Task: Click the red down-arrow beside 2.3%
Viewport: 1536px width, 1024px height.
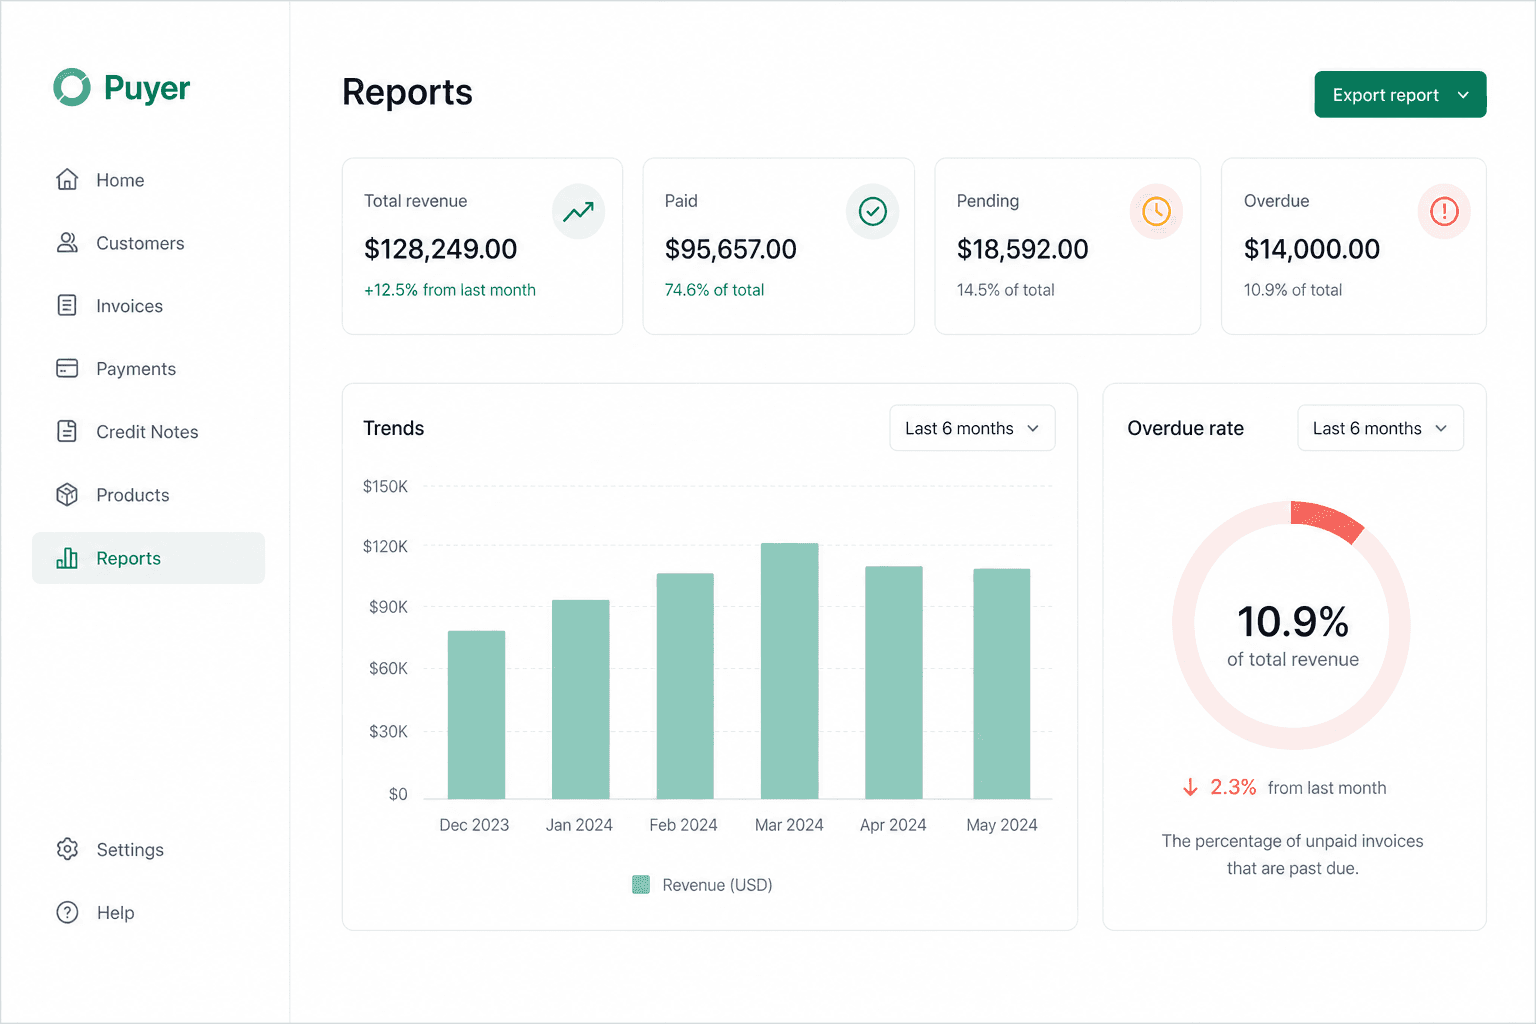Action: 1190,787
